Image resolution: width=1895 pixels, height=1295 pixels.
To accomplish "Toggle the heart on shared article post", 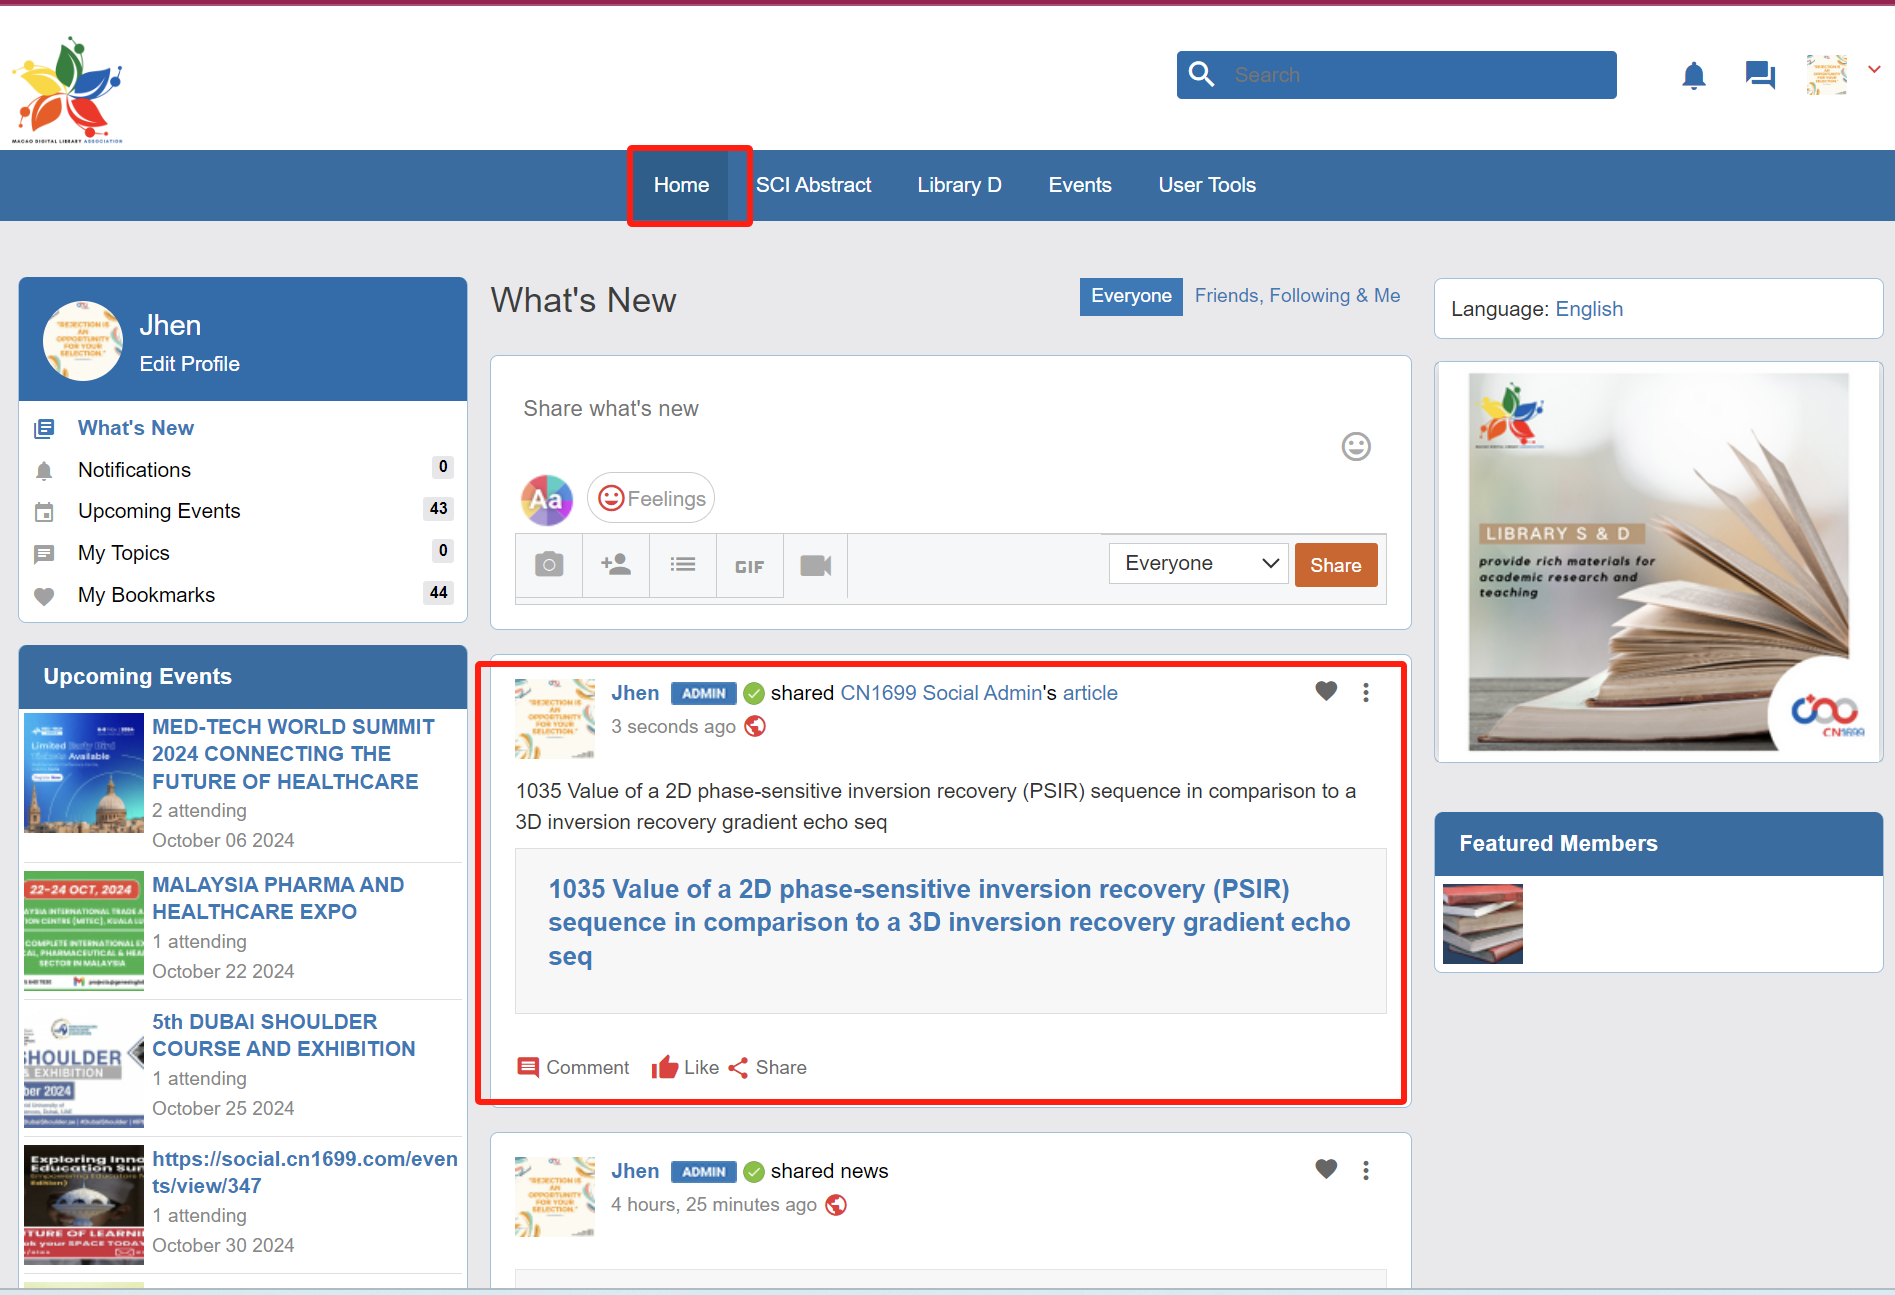I will [x=1326, y=691].
